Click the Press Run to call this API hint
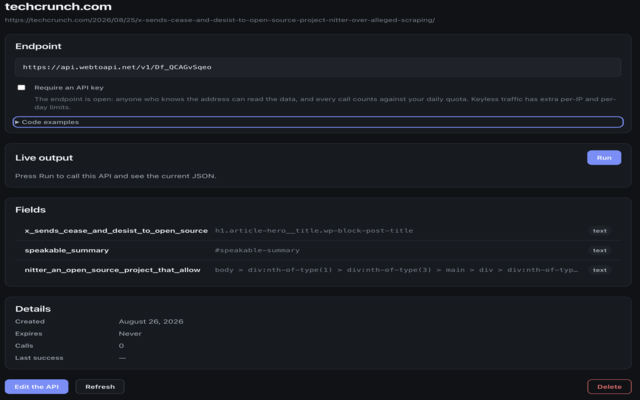 coord(116,176)
